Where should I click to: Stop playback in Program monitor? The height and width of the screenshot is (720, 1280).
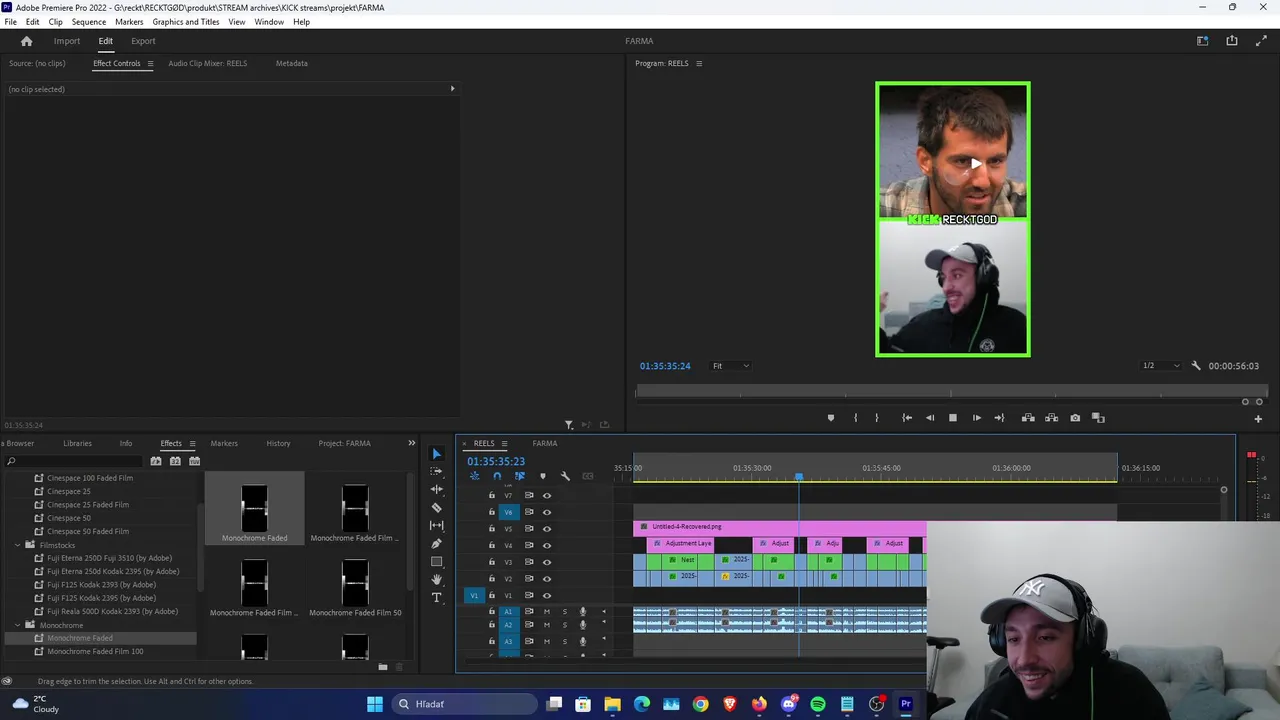coord(952,418)
